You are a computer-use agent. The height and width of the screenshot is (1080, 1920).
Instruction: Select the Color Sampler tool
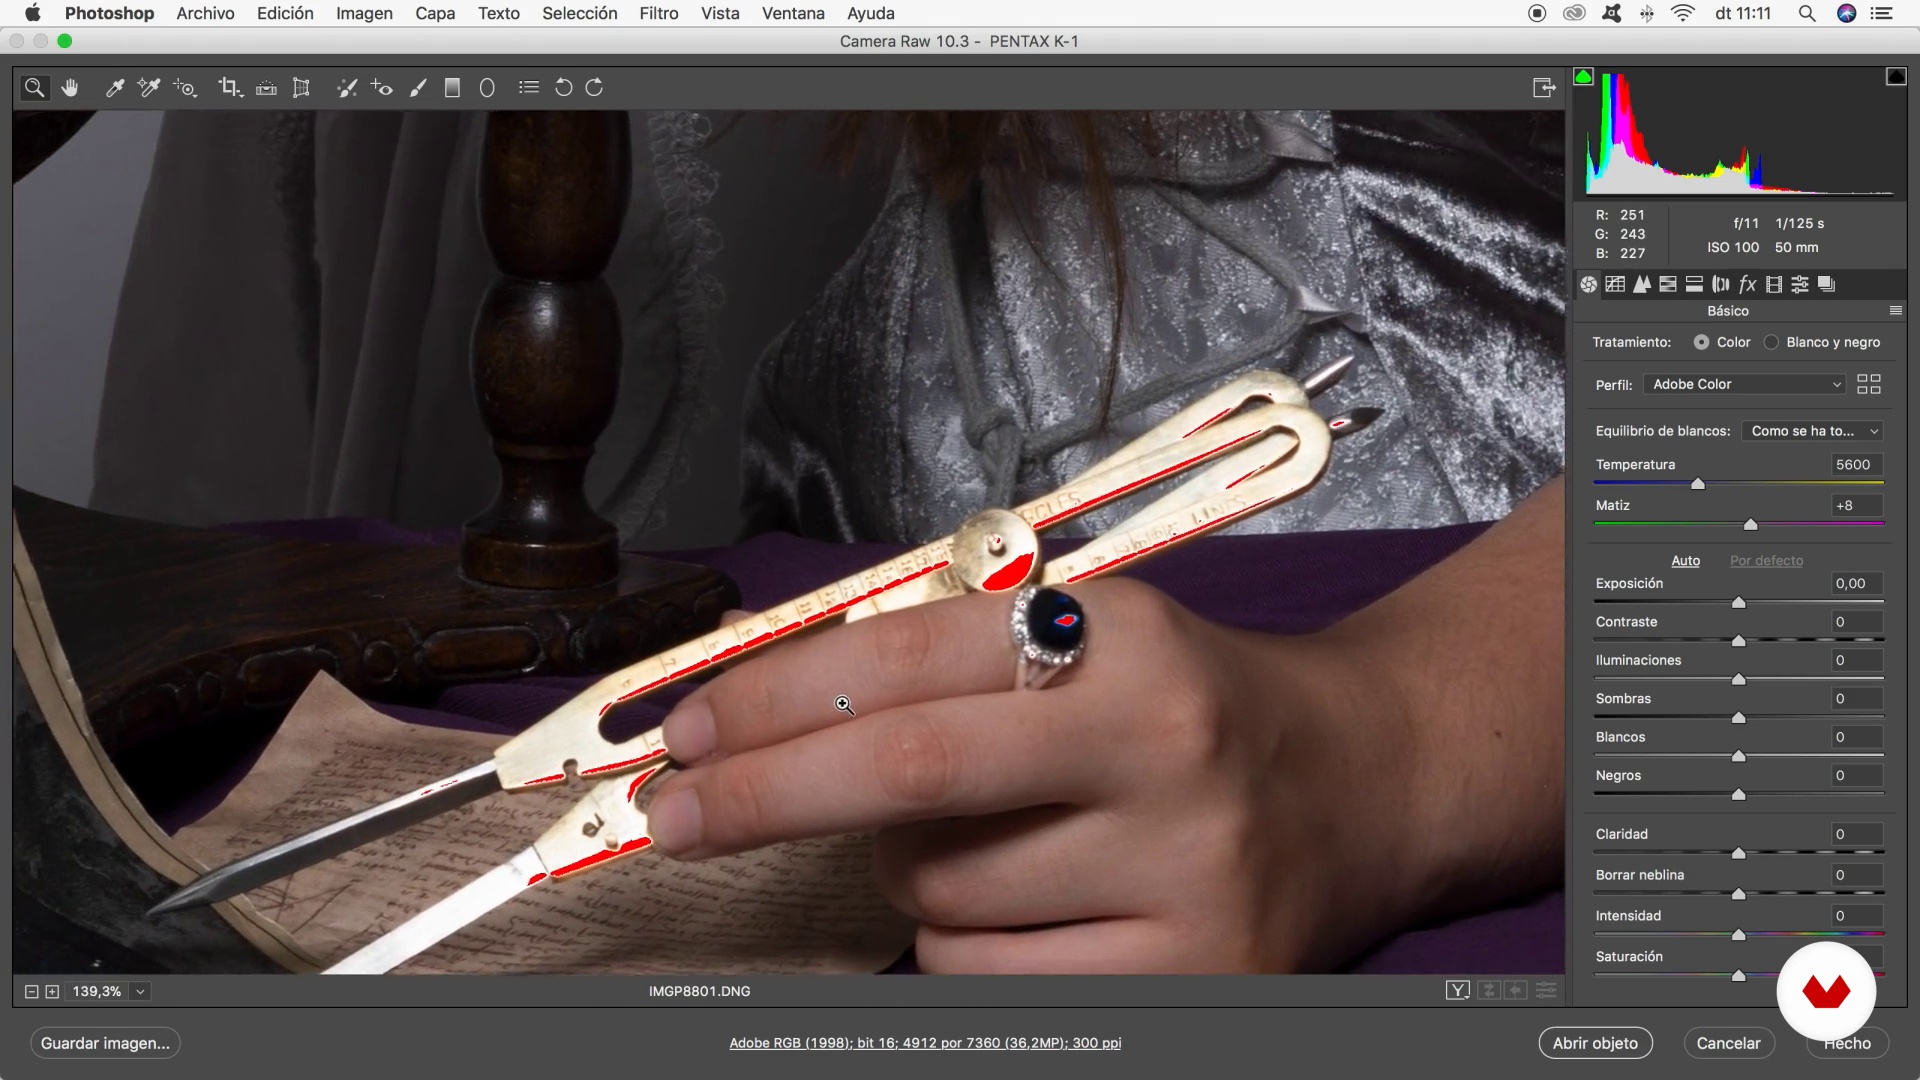point(149,88)
